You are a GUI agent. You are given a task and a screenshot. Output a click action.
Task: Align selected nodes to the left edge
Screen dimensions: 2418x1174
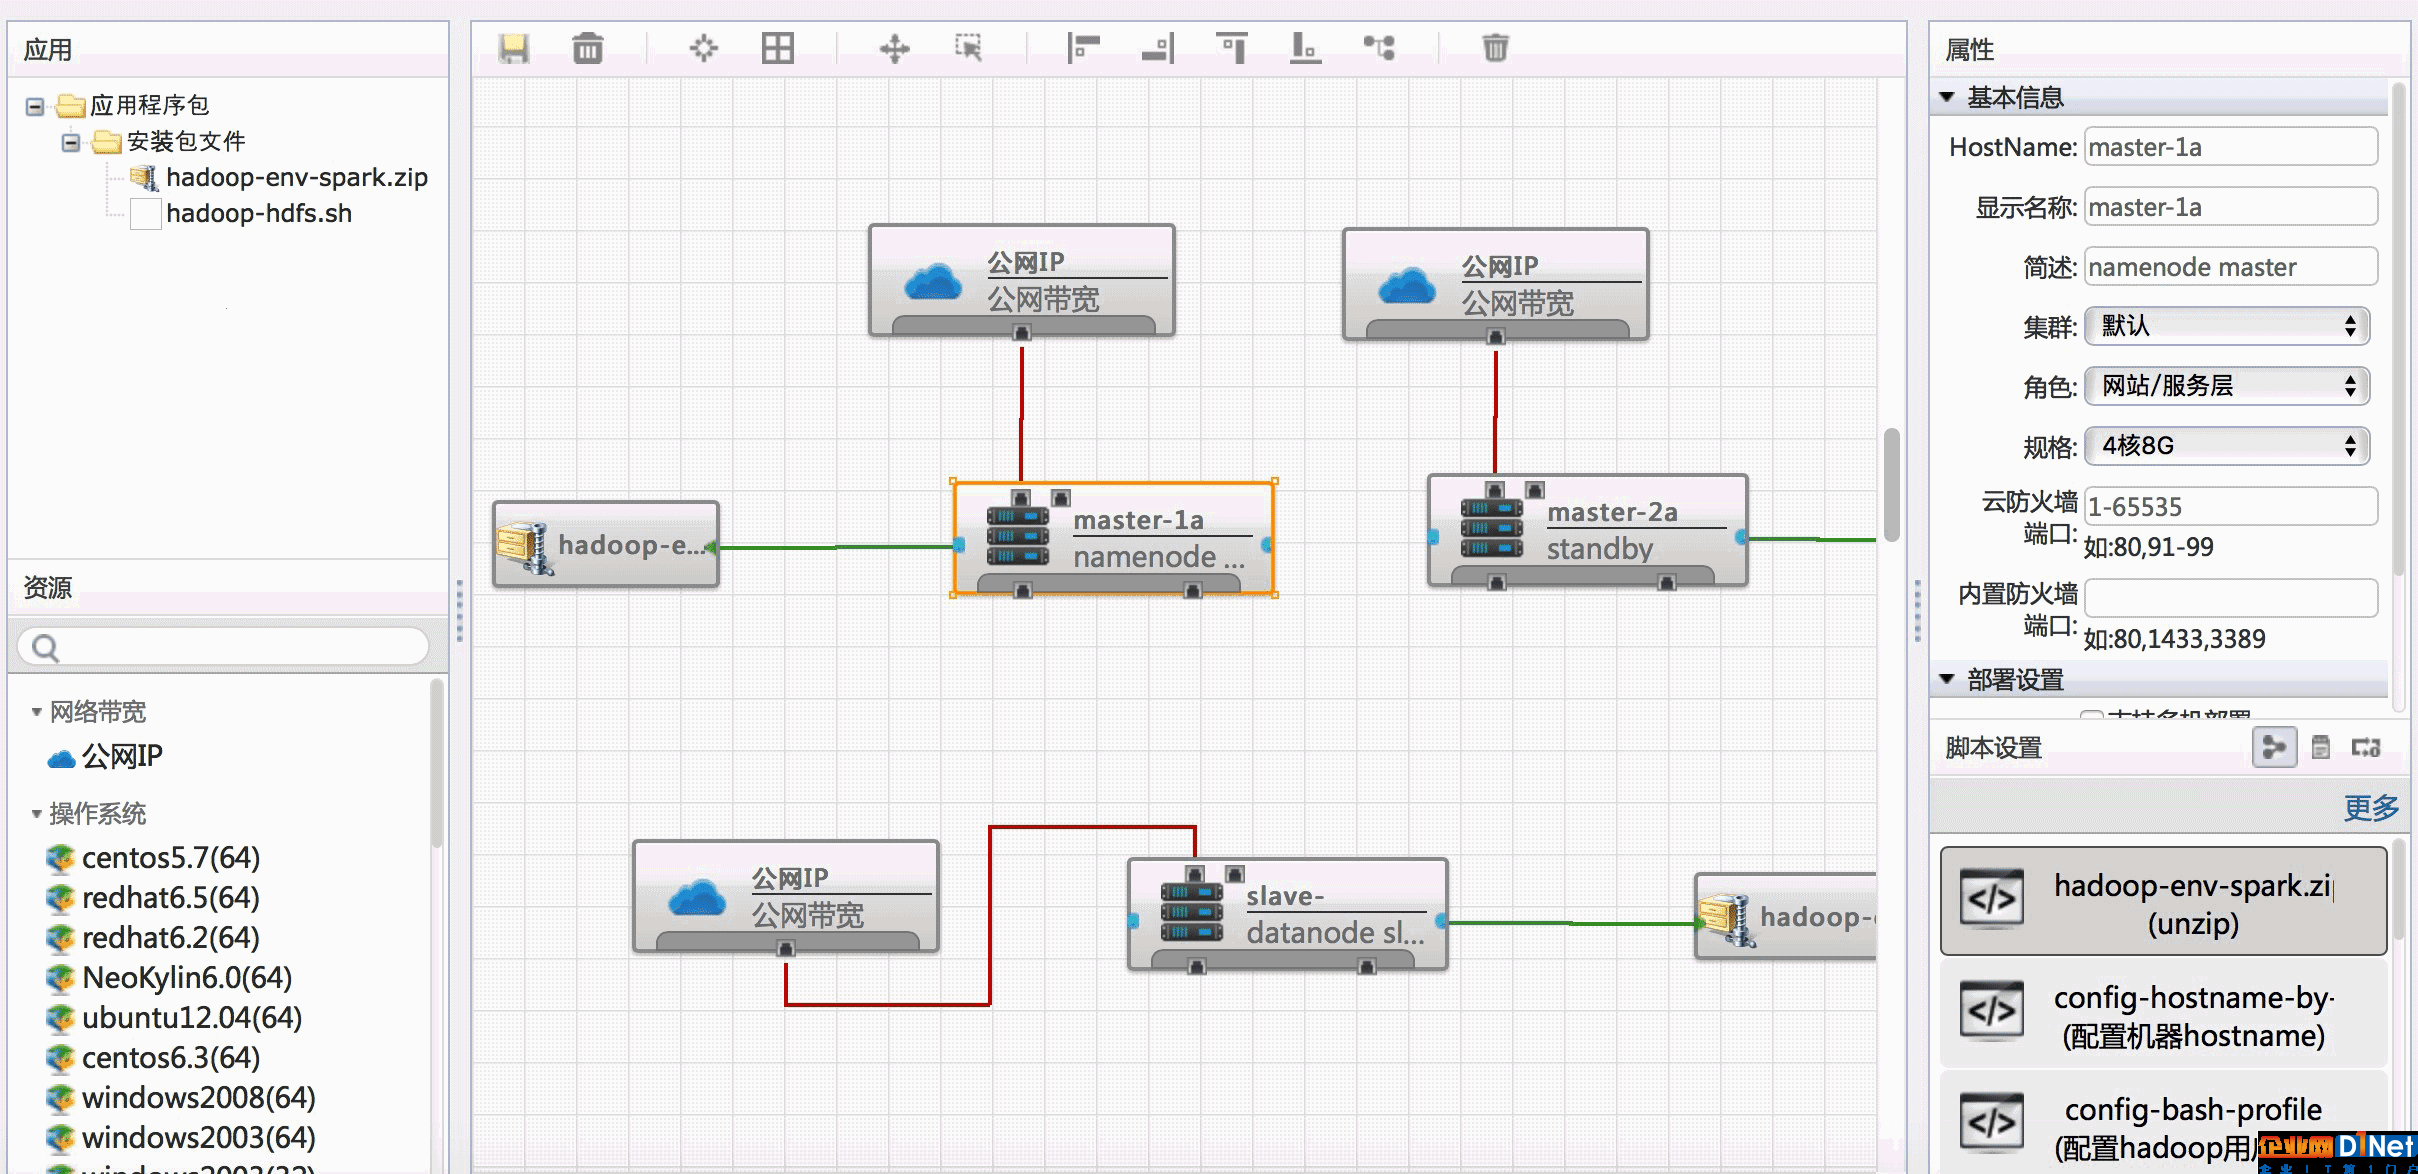[x=1083, y=48]
